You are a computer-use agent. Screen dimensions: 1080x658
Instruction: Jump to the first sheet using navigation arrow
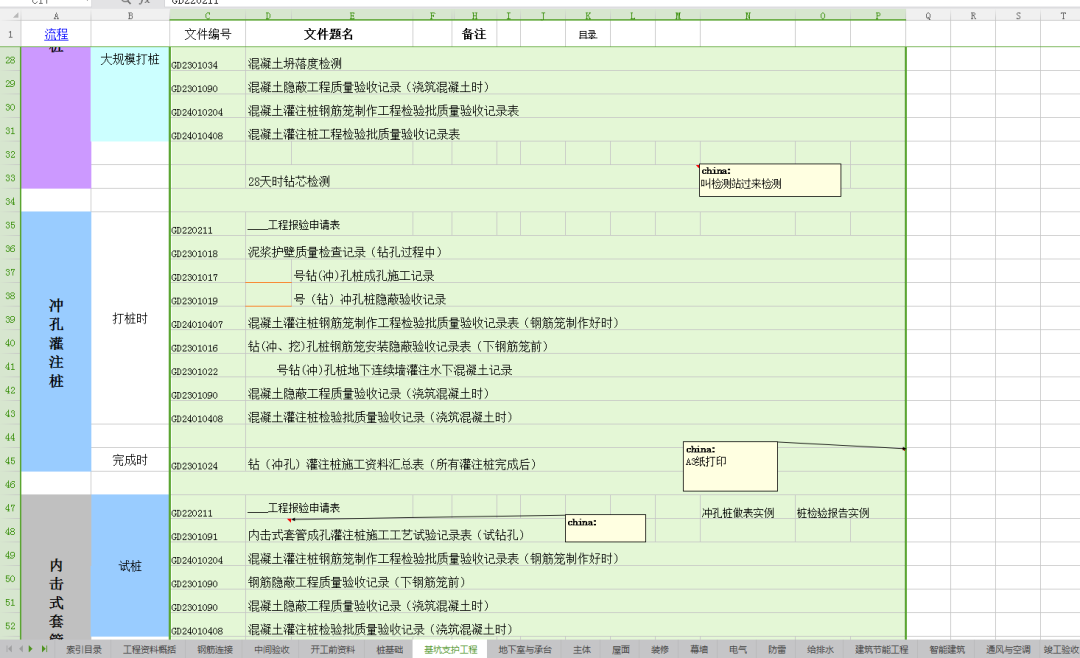coord(10,649)
